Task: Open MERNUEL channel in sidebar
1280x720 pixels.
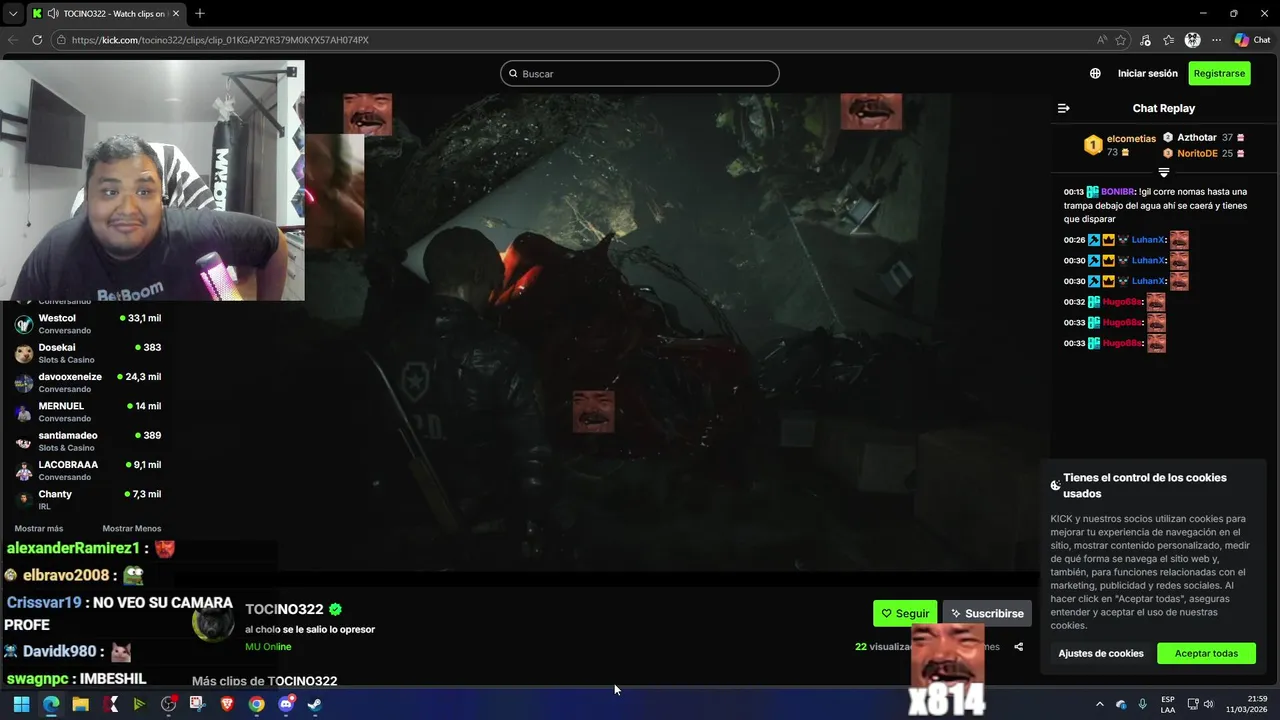Action: pos(87,412)
